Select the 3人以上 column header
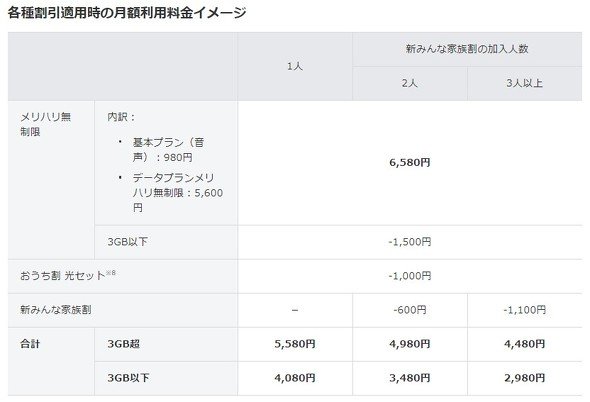590x402 pixels. (525, 83)
